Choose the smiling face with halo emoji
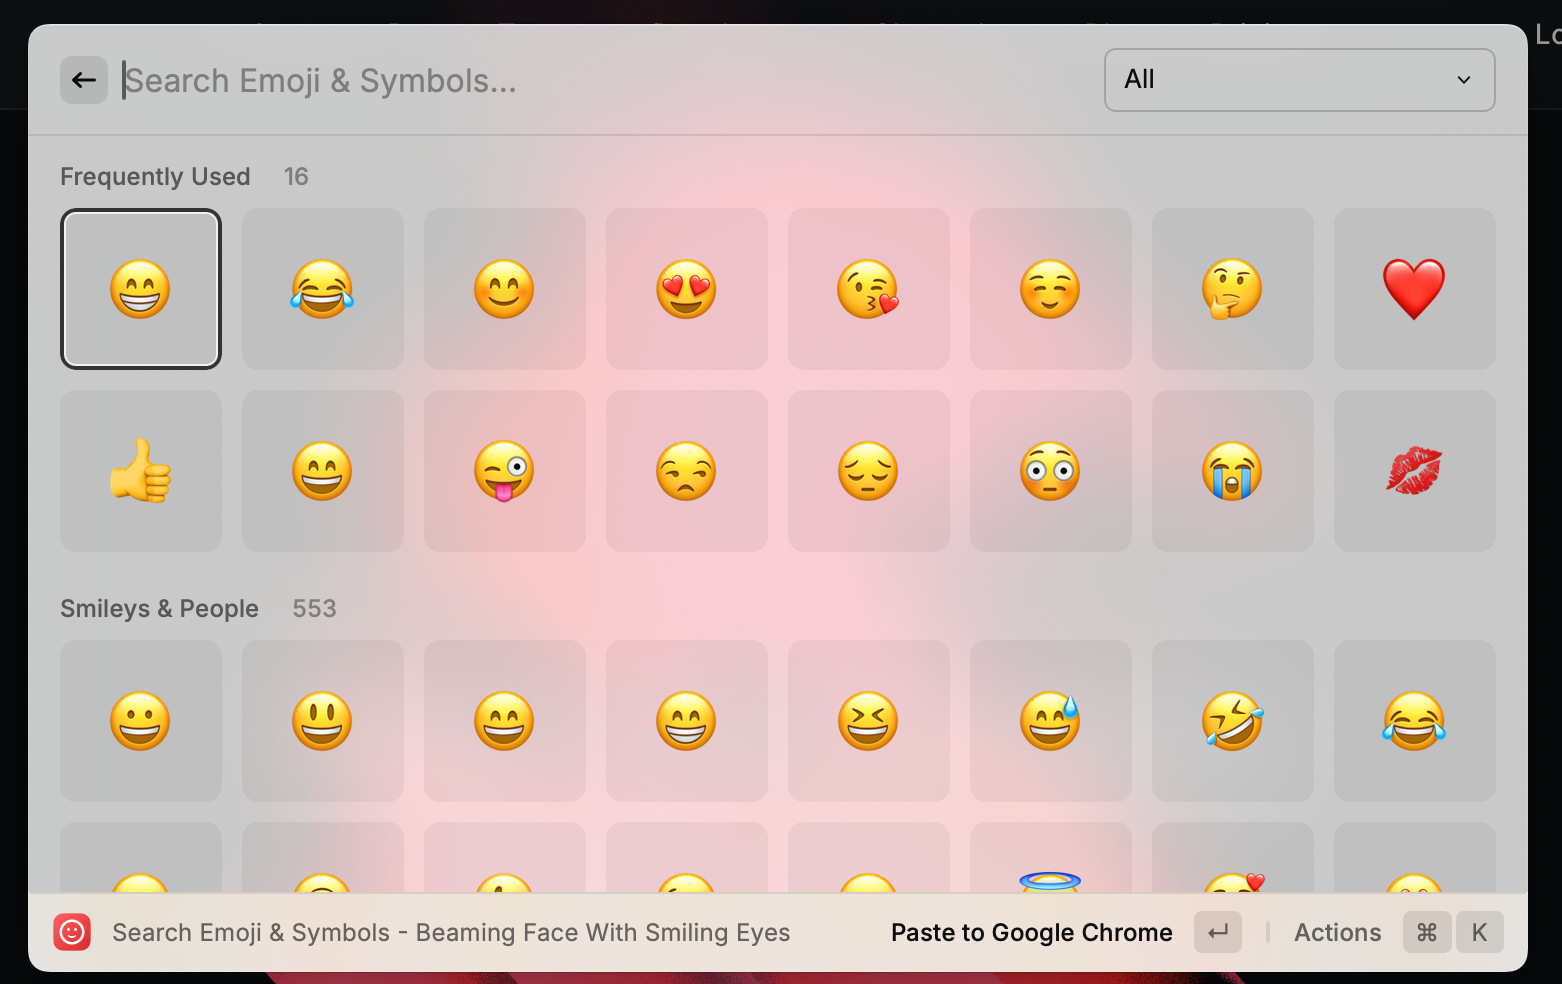Image resolution: width=1562 pixels, height=984 pixels. [x=1050, y=880]
